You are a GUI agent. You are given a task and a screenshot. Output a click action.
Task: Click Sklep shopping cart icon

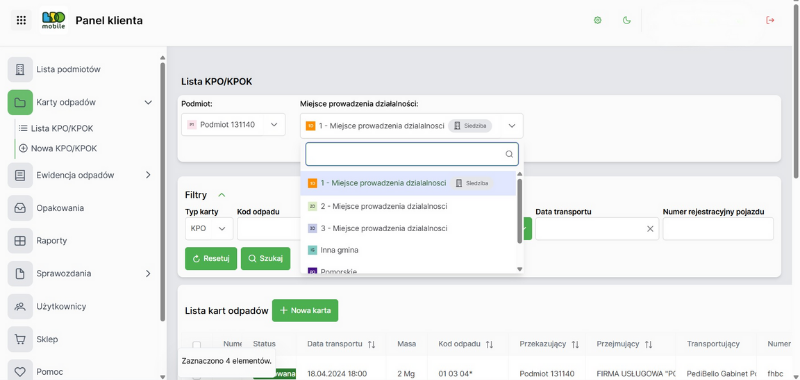point(20,339)
